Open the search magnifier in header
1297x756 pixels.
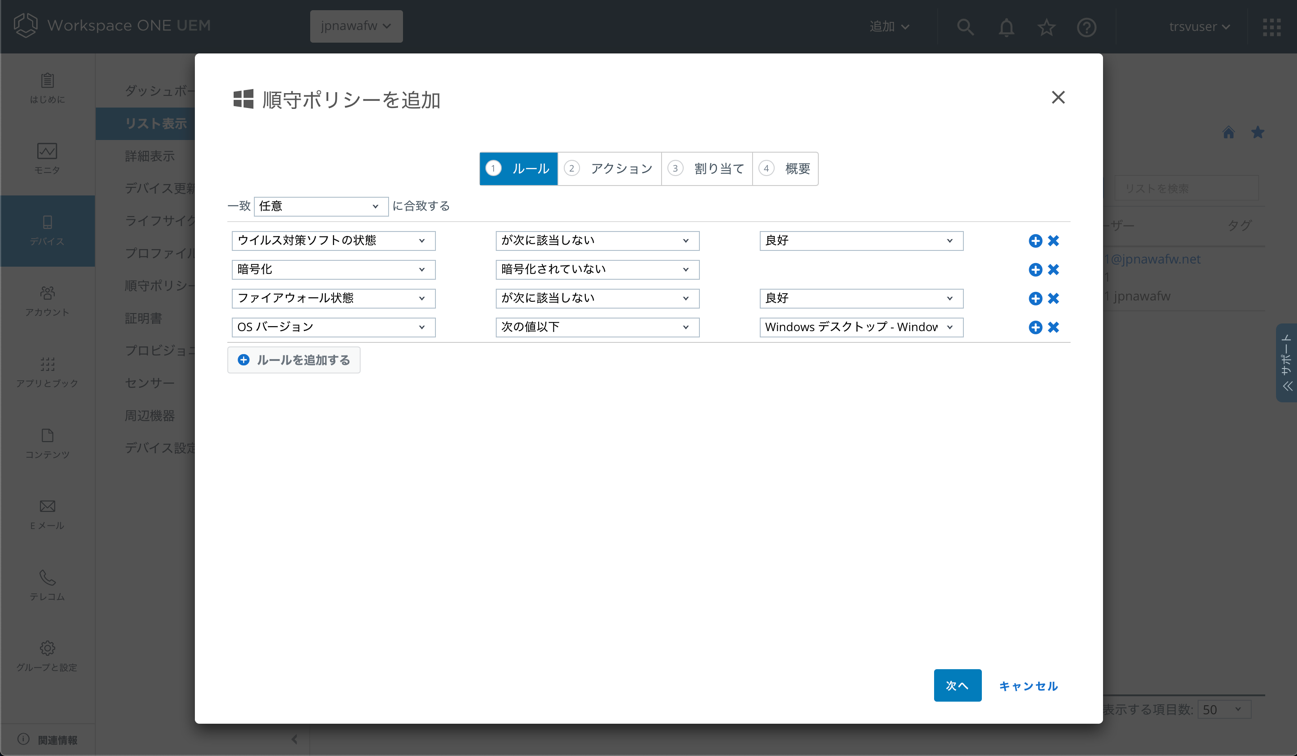[965, 27]
